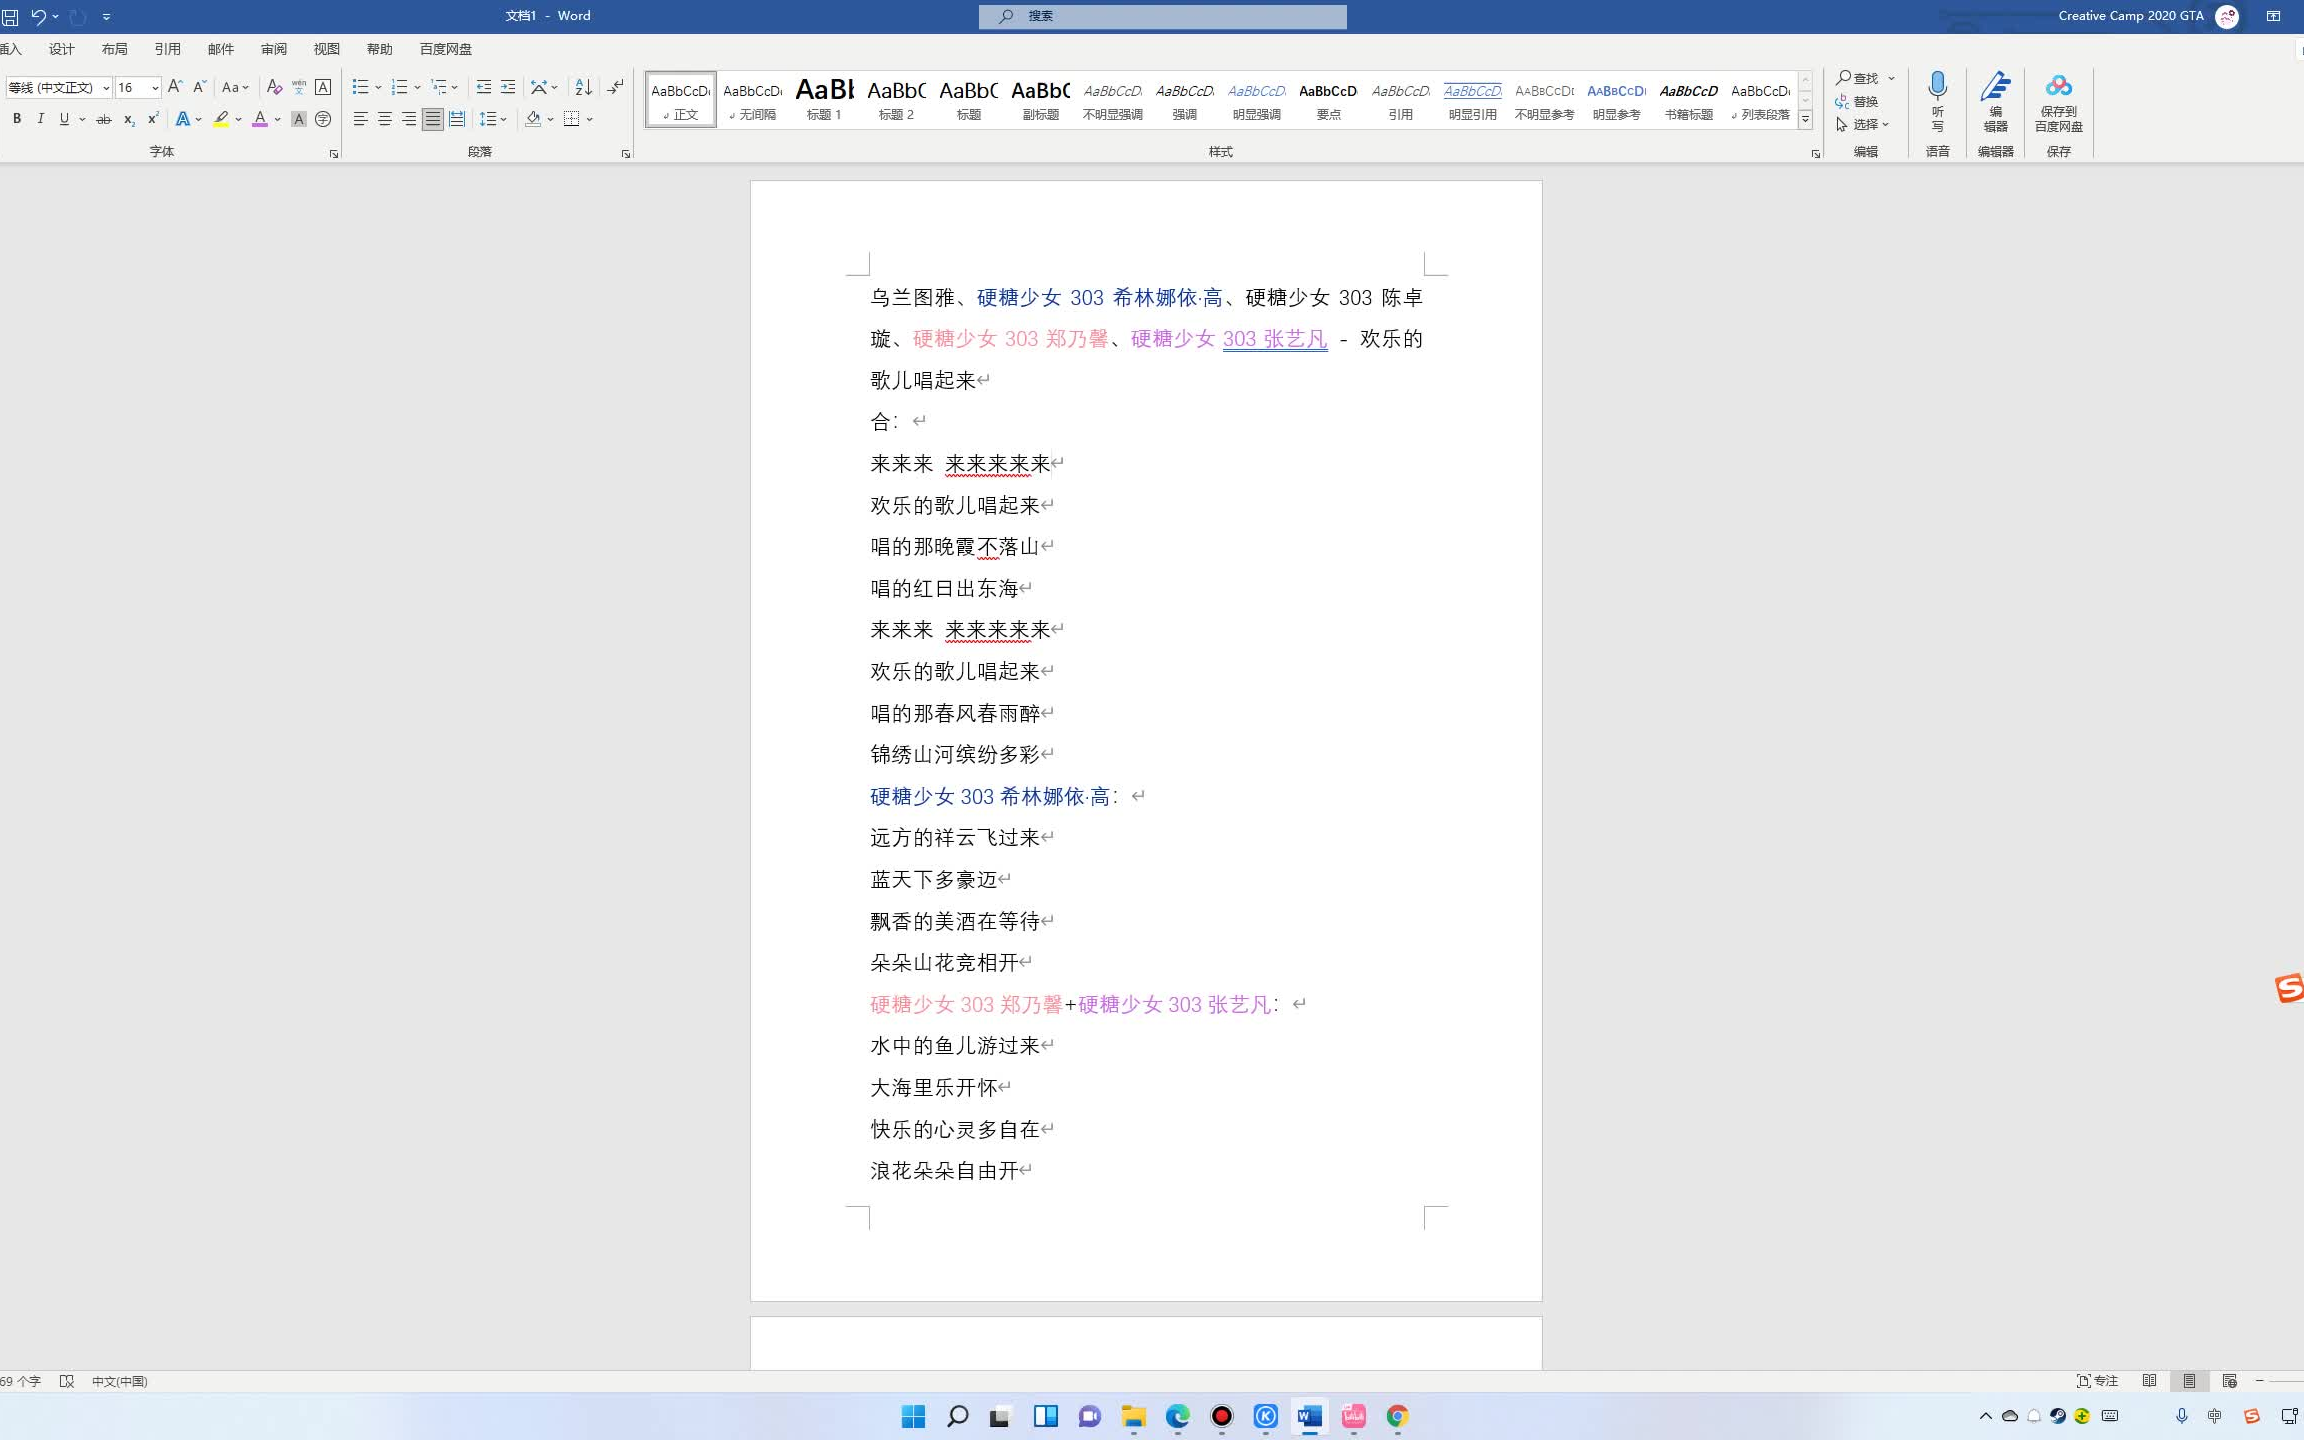
Task: Switch to Web Layout view in status bar
Action: coord(2229,1381)
